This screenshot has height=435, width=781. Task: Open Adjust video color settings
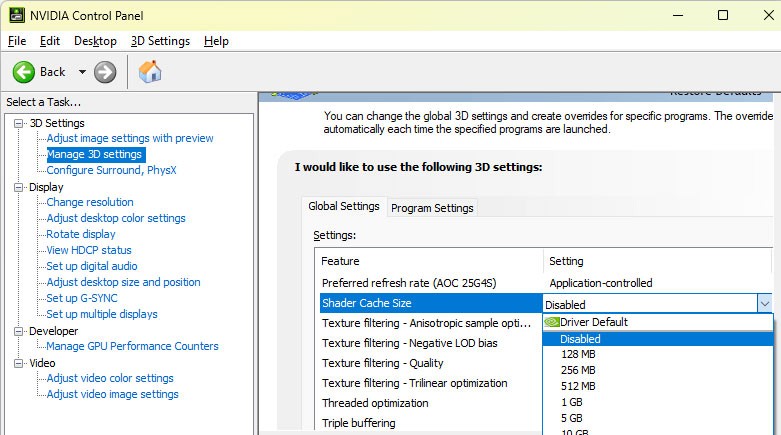click(110, 378)
